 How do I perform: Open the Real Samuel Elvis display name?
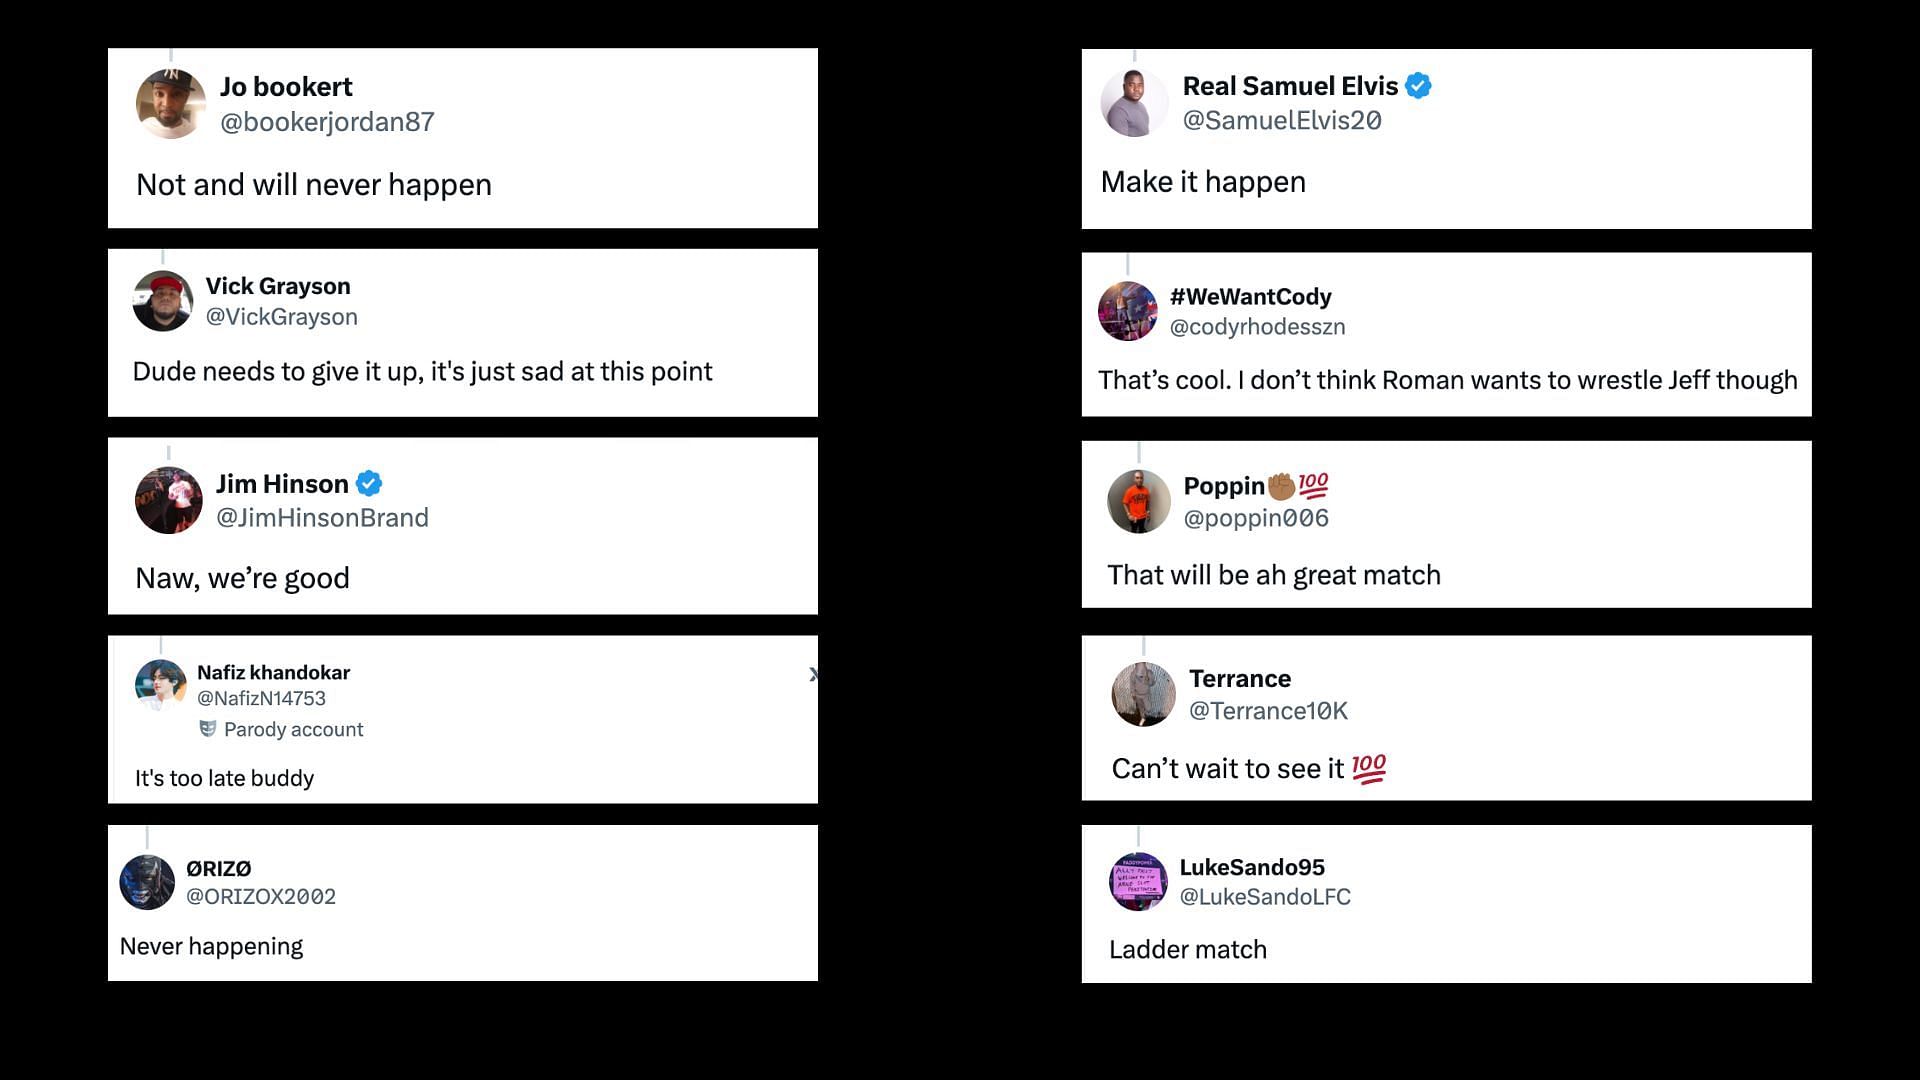pyautogui.click(x=1290, y=86)
